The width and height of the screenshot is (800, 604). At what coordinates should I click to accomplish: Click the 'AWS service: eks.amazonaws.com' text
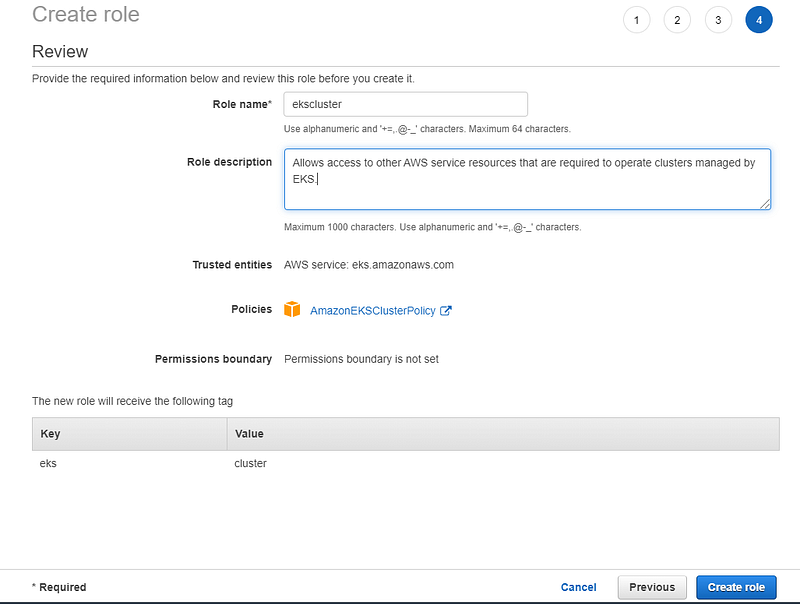click(x=369, y=265)
